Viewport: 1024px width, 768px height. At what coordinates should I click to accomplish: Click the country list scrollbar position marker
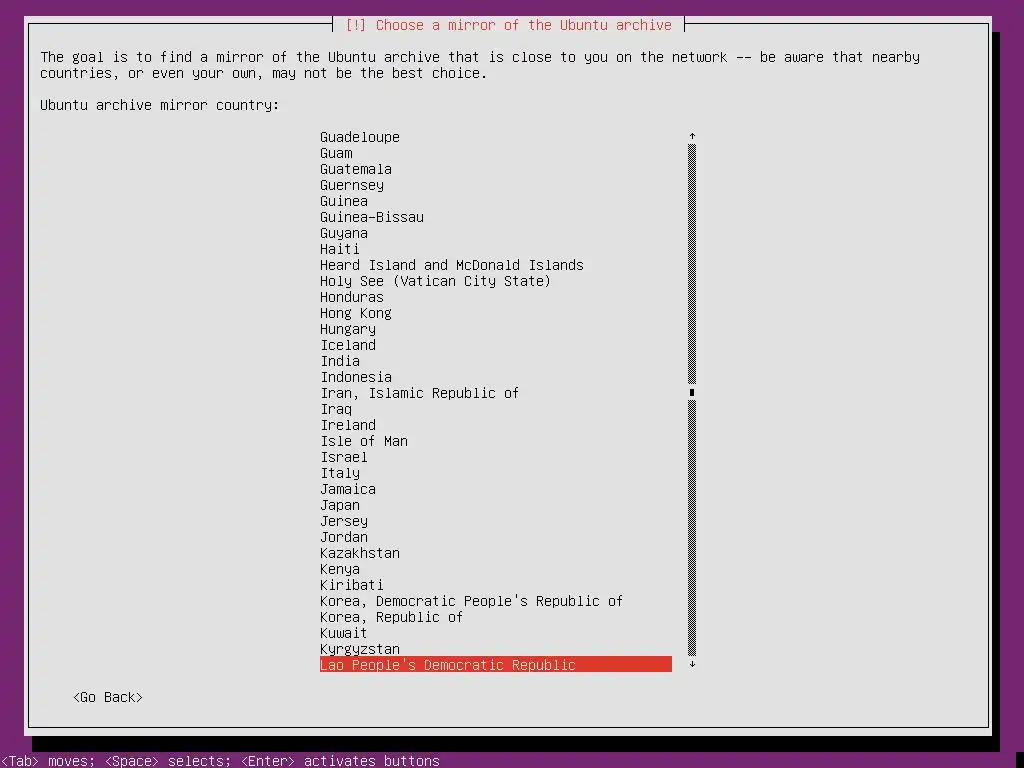point(692,392)
